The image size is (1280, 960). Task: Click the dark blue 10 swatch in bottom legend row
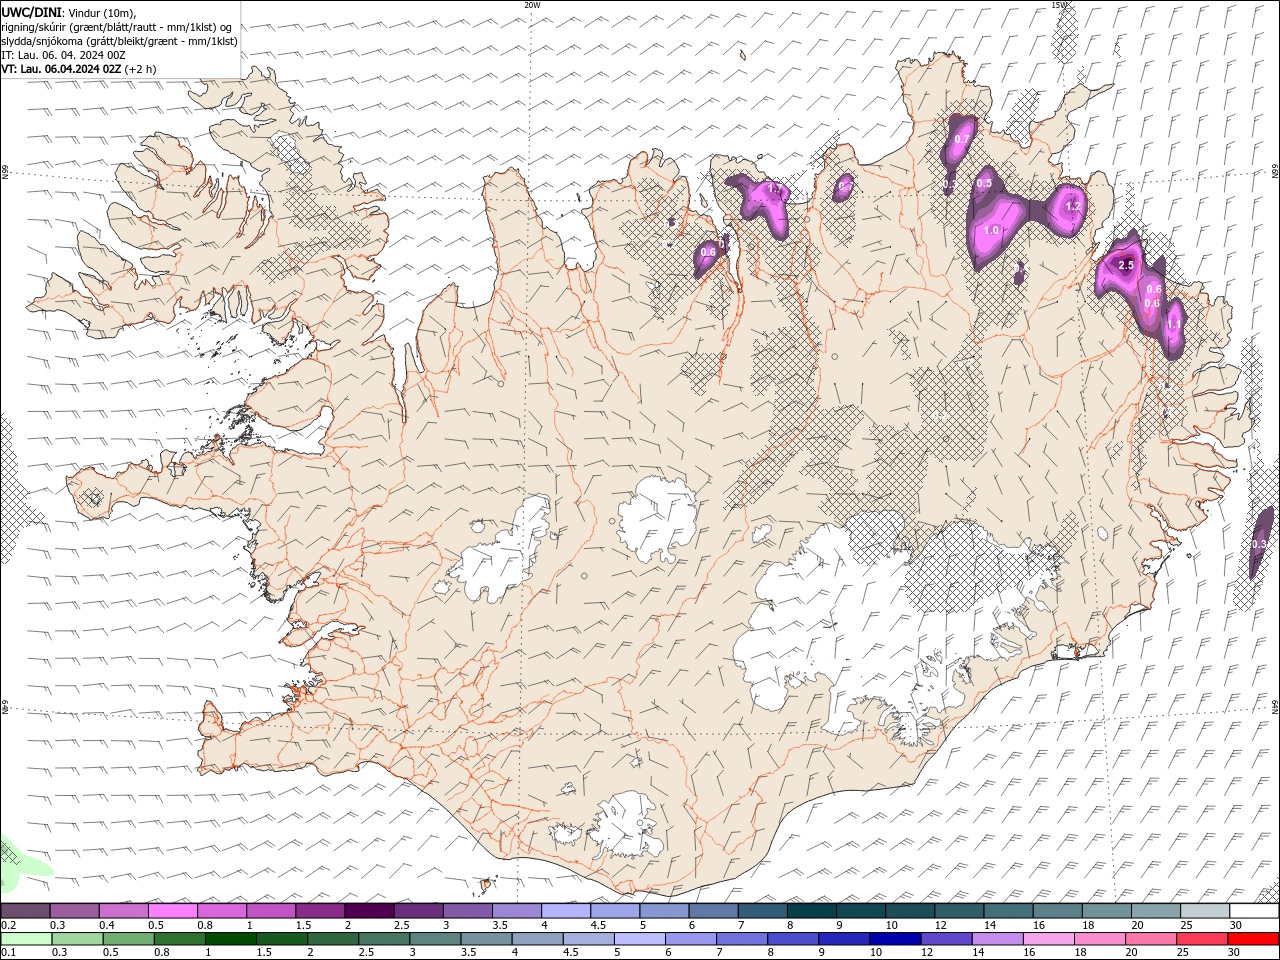tap(894, 939)
